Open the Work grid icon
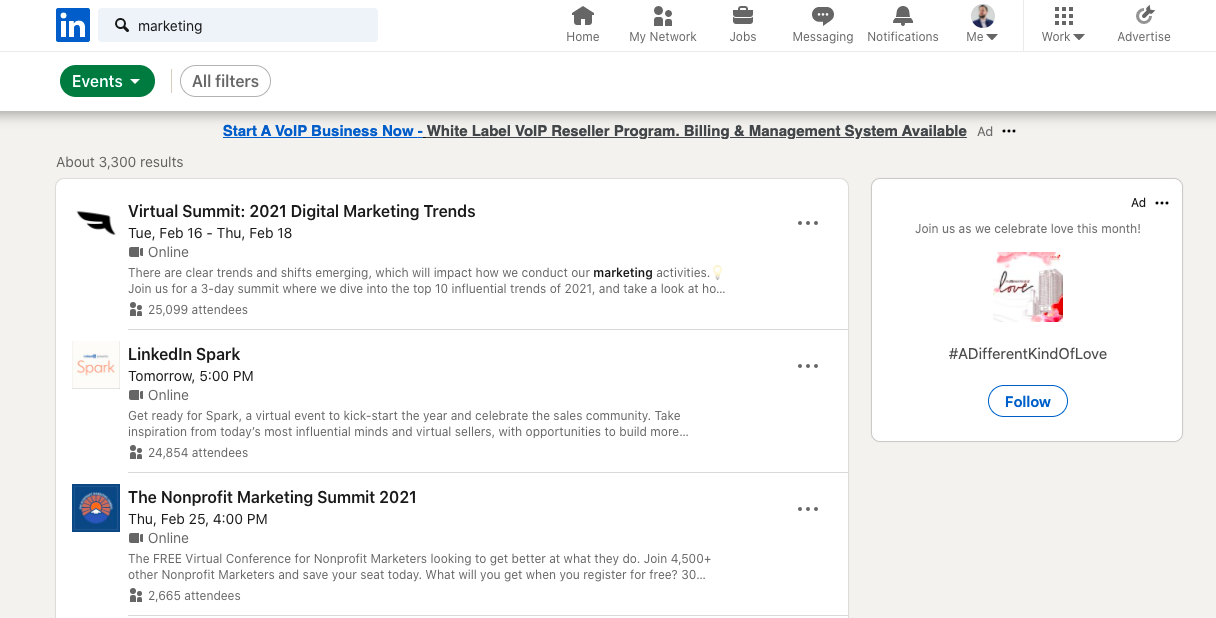 pyautogui.click(x=1062, y=16)
